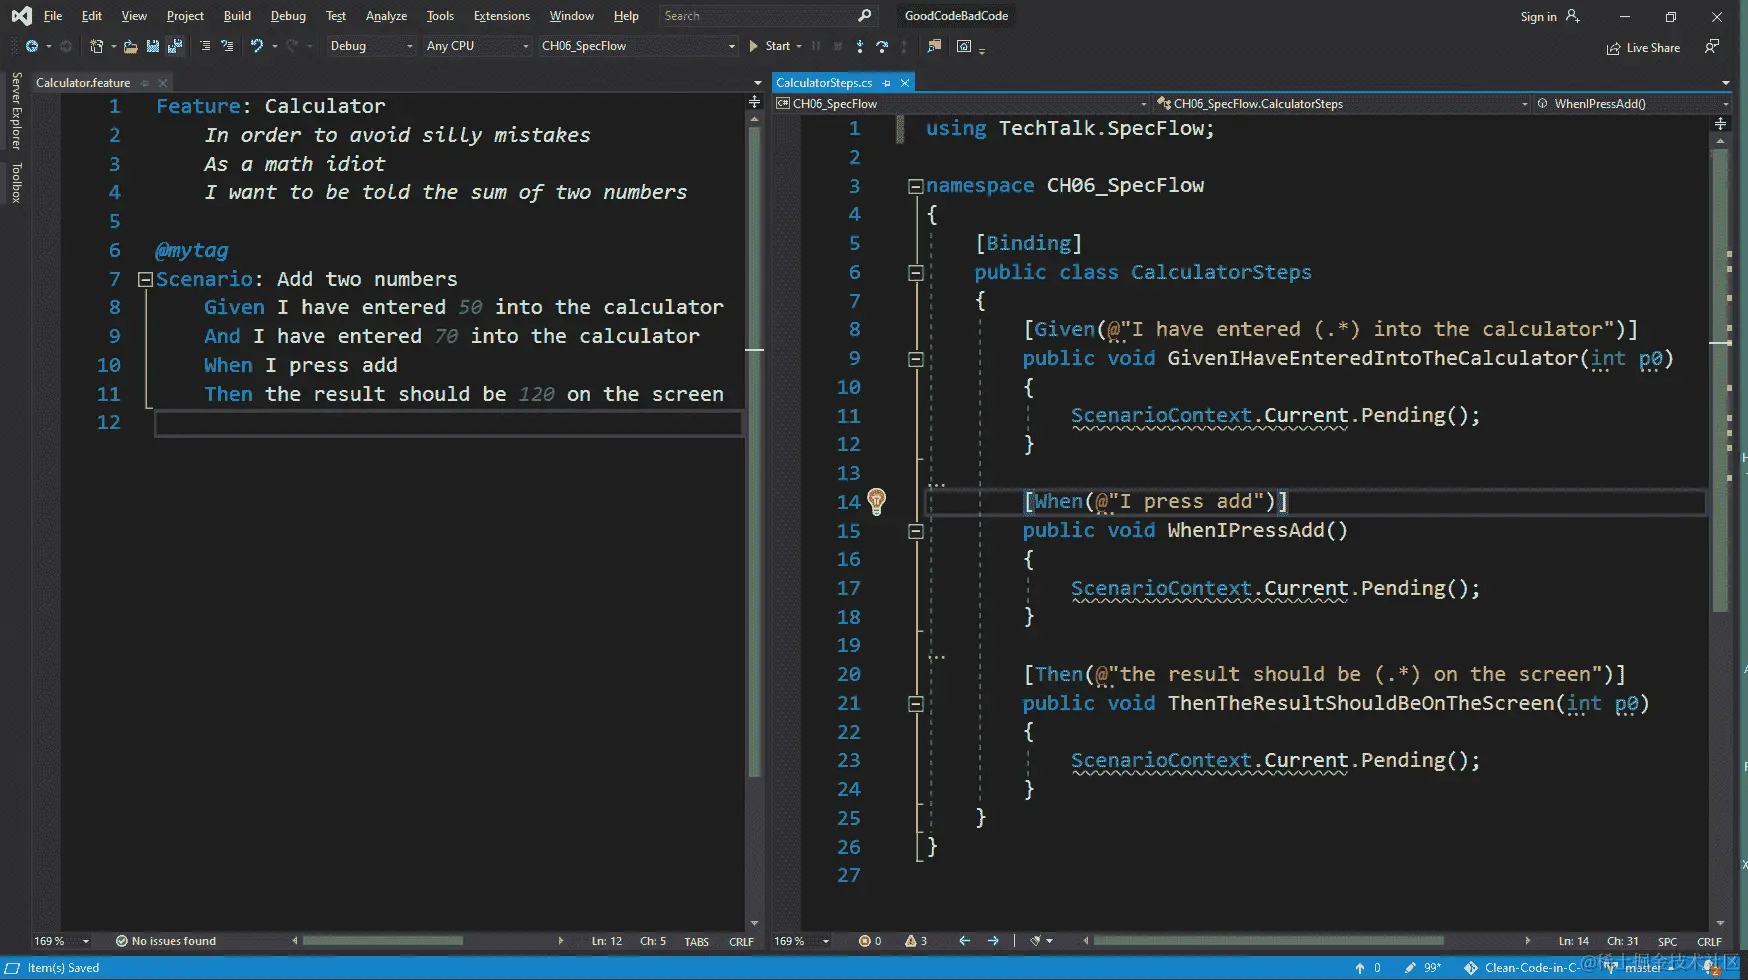The height and width of the screenshot is (980, 1748).
Task: Open the Toolbox side tab
Action: coord(16,183)
